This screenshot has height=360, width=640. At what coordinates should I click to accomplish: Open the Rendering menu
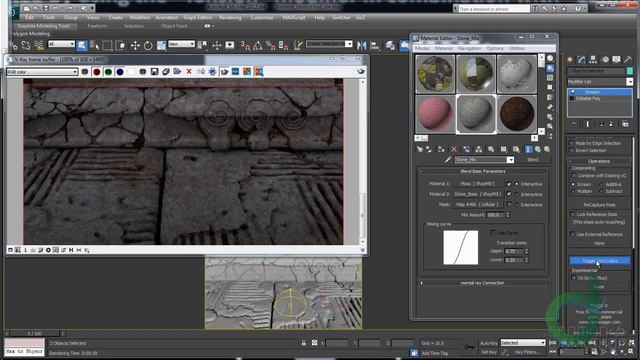click(230, 18)
